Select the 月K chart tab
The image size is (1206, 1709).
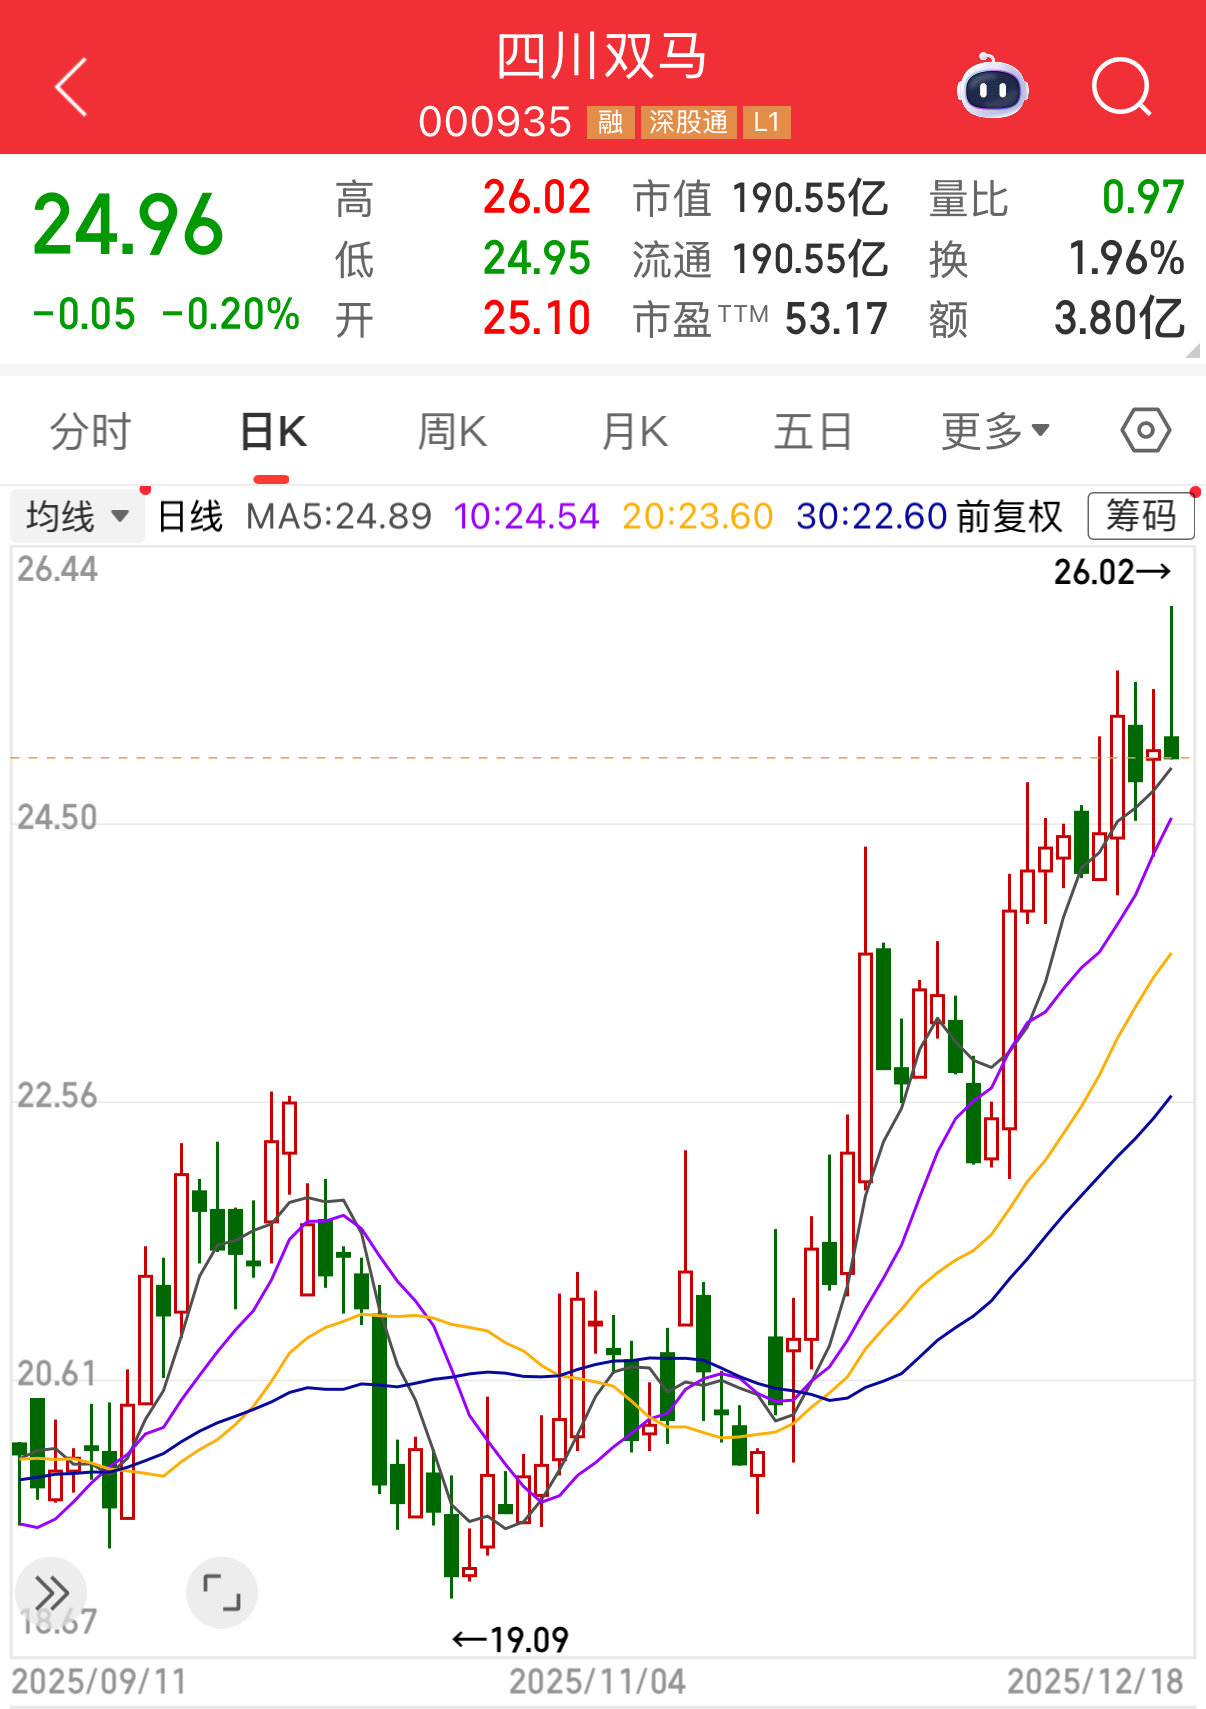634,432
